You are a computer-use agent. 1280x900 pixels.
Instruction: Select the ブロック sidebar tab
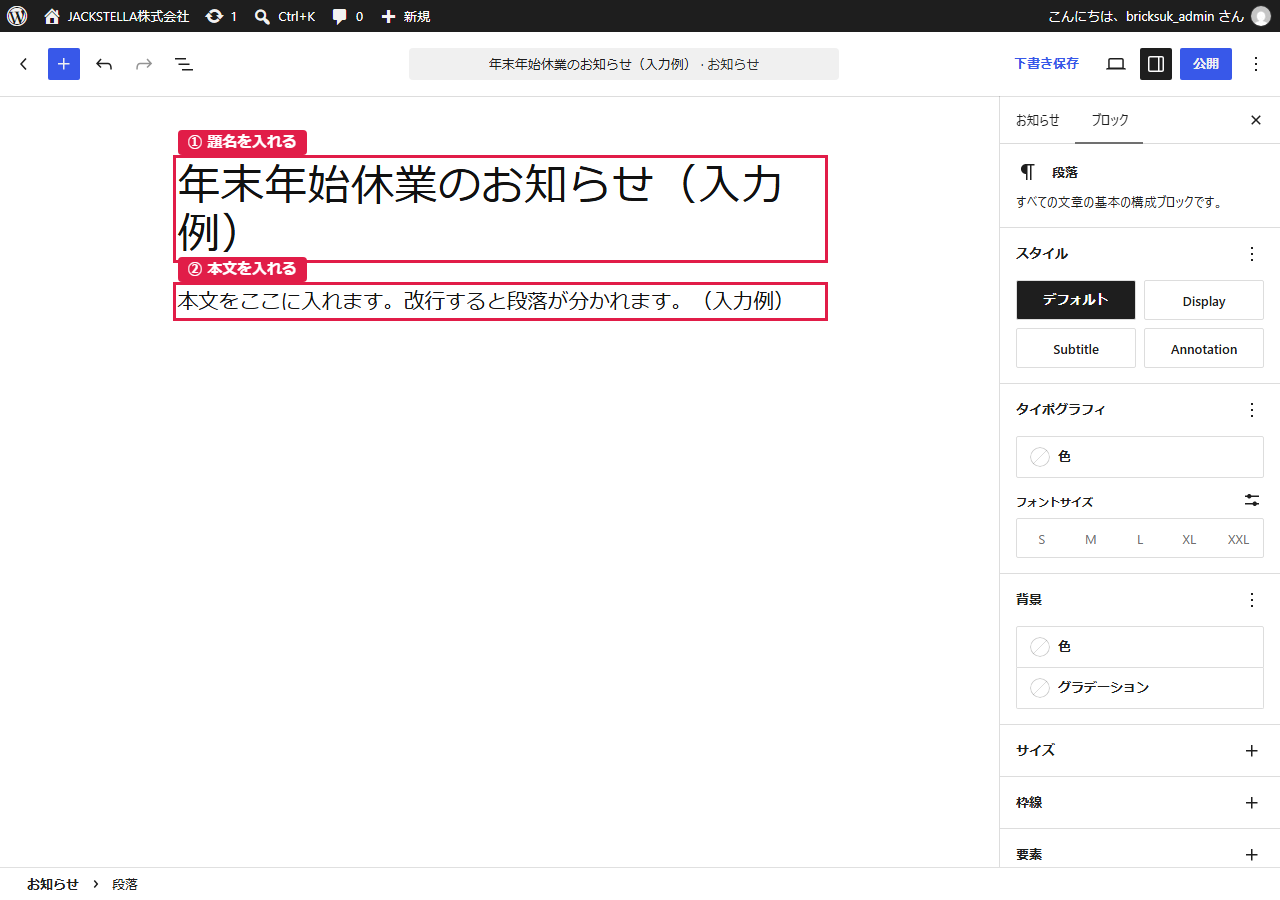[1110, 120]
